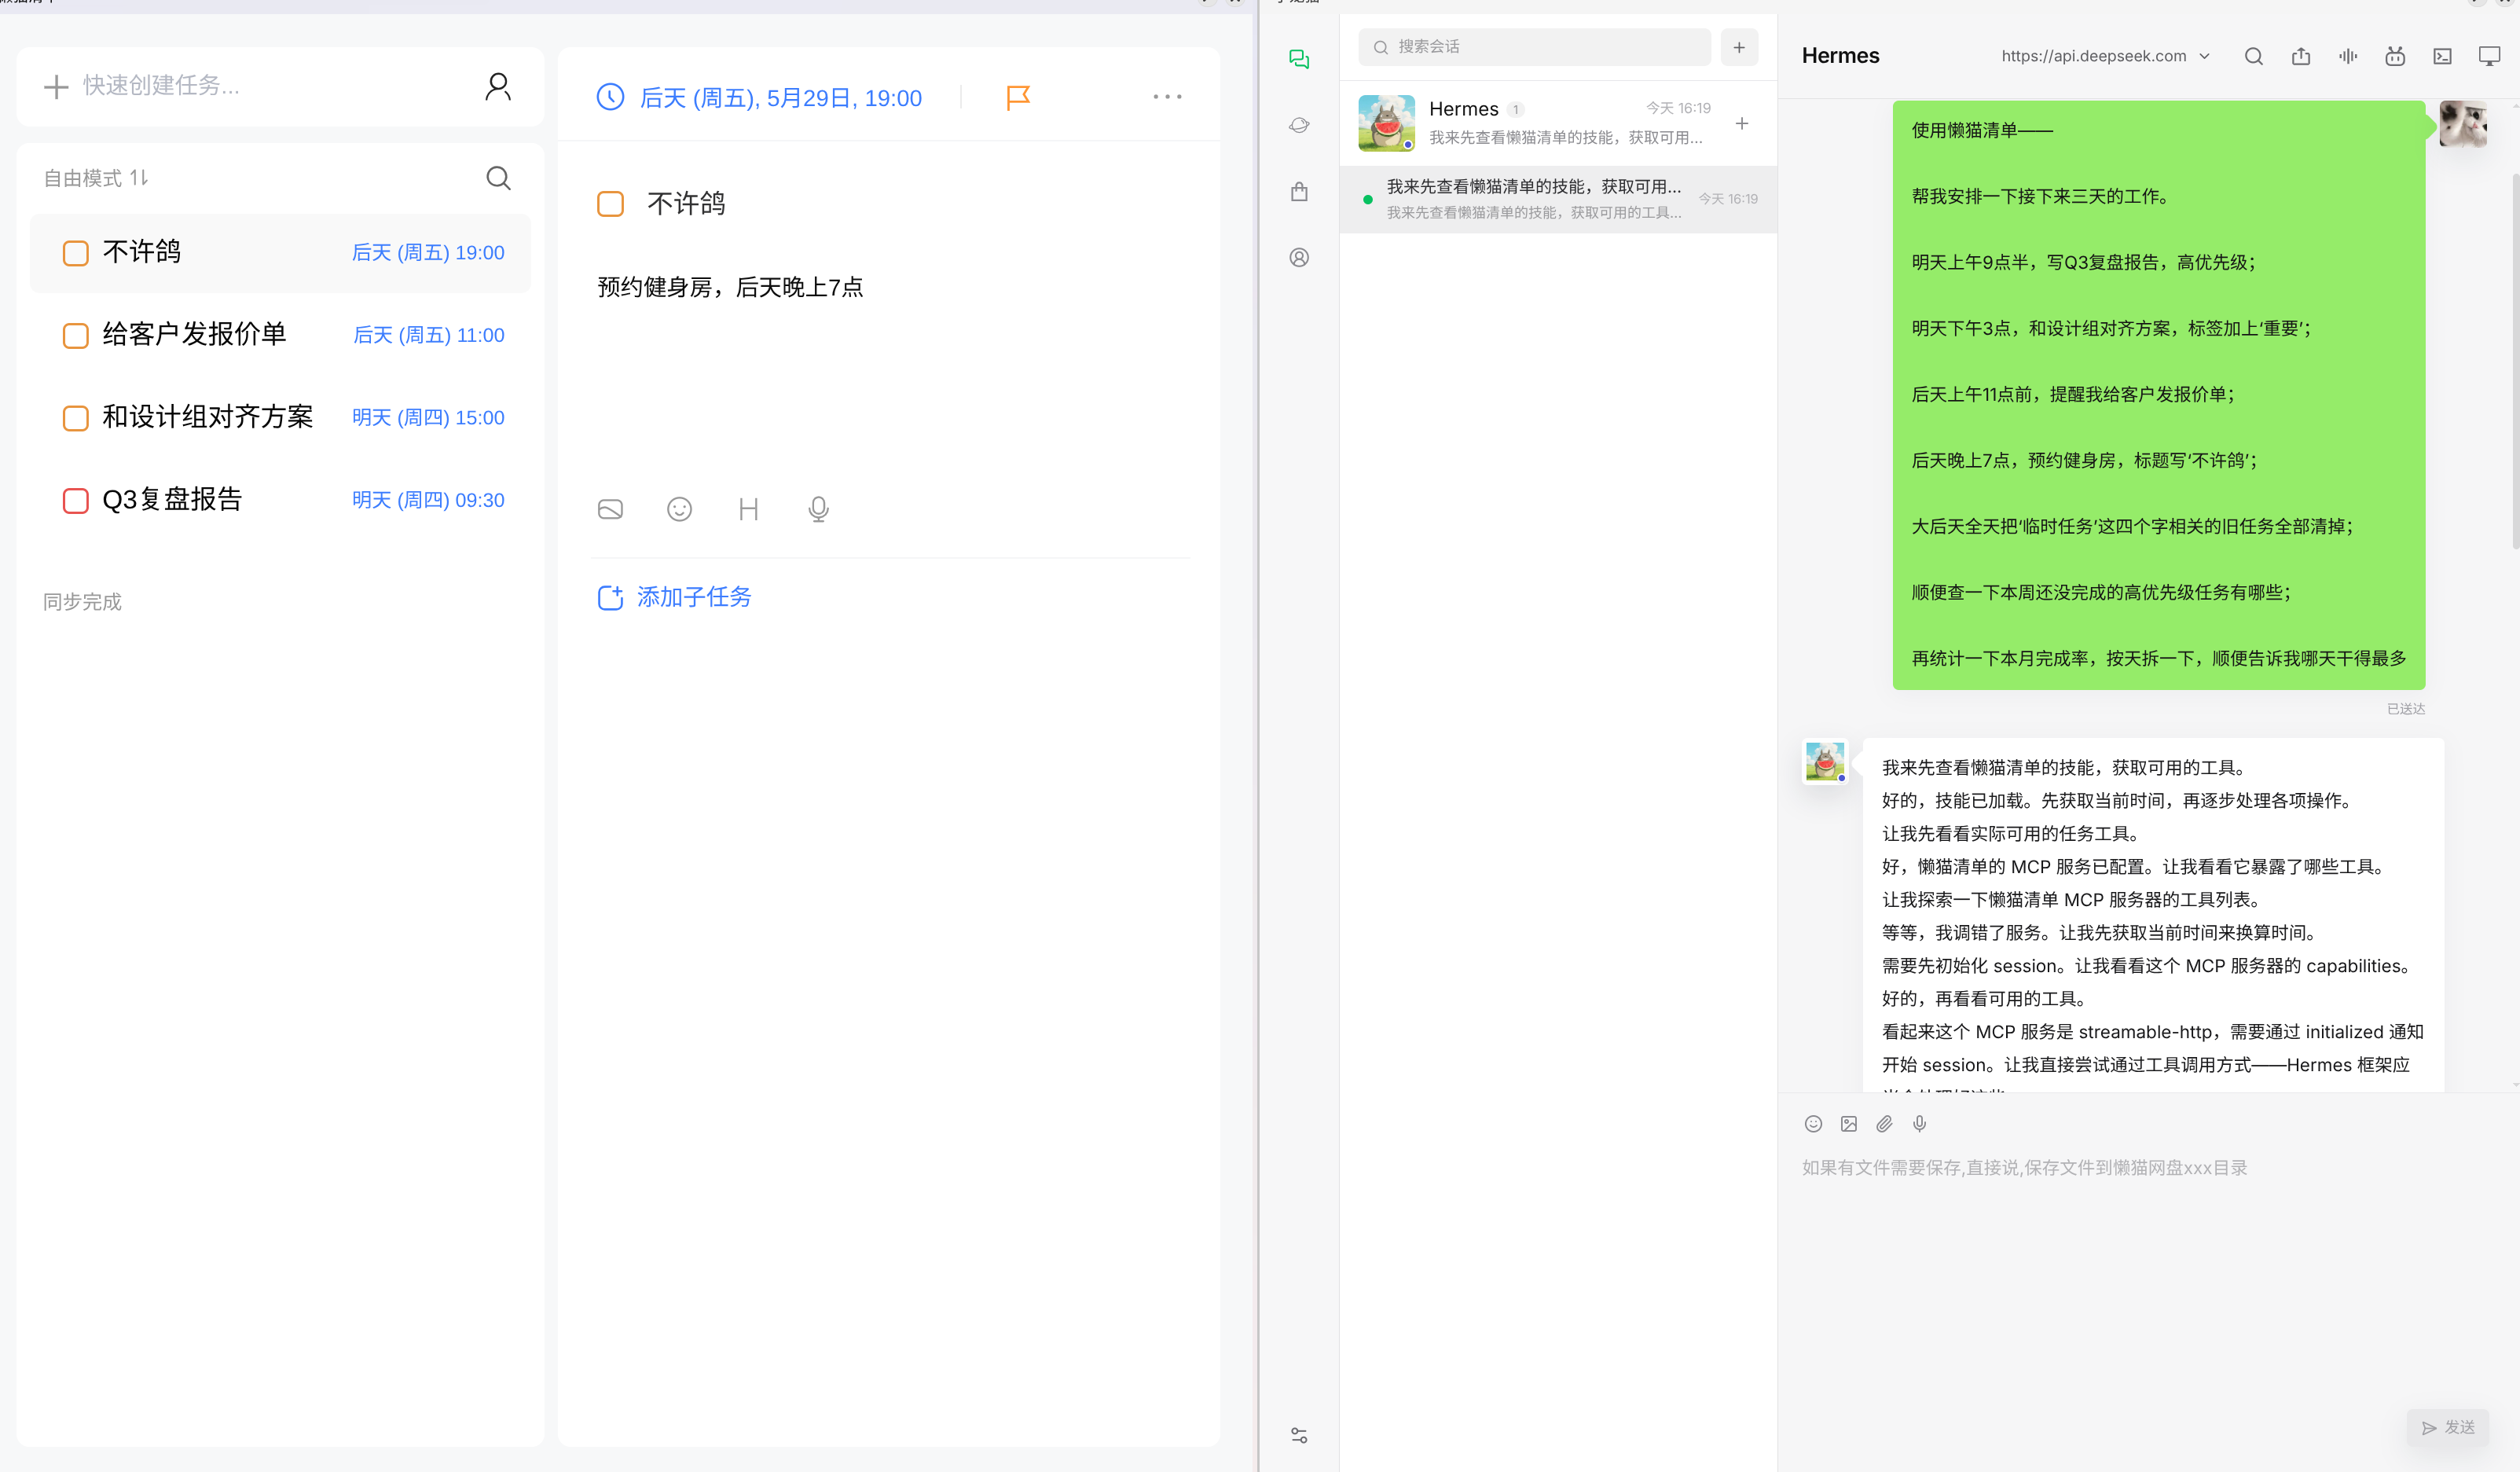Image resolution: width=2520 pixels, height=1472 pixels.
Task: Open the active session row dated 今天 16:19
Action: 1558,199
